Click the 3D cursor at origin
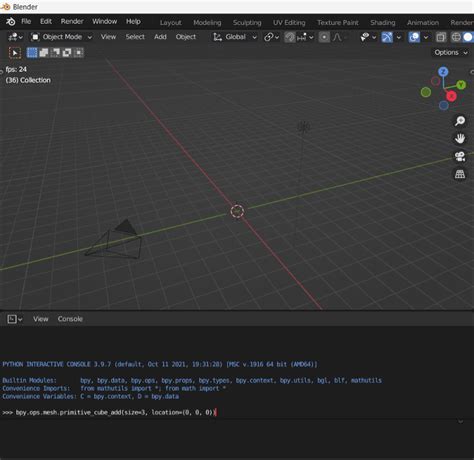Screen dimensions: 474x460 click(237, 211)
